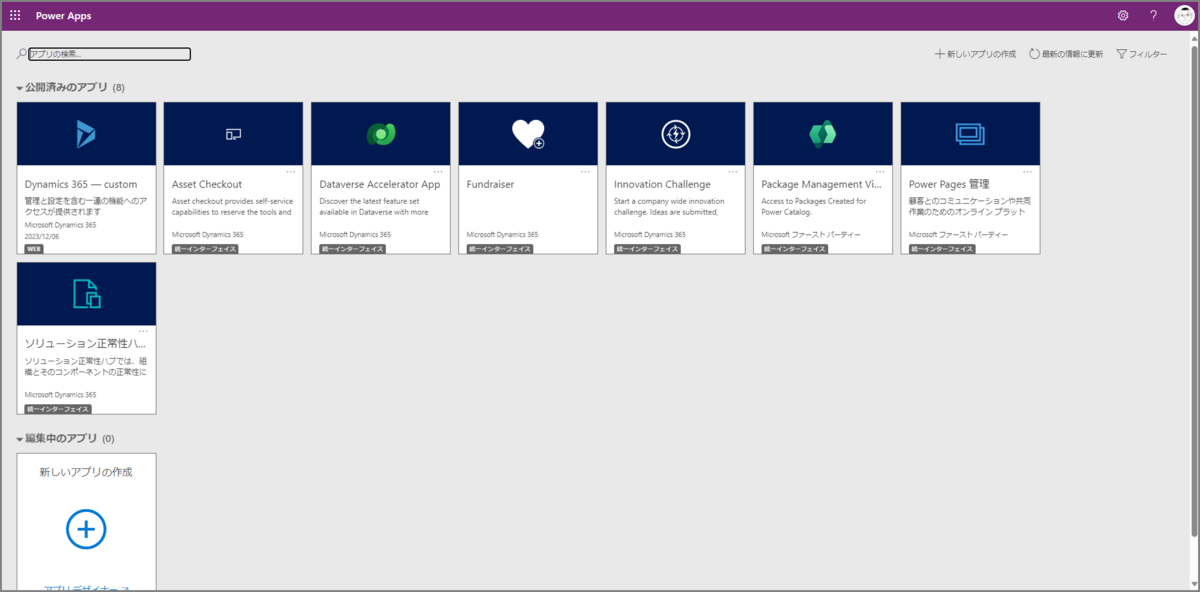Open the Innovation Challenge app title
Image resolution: width=1200 pixels, height=592 pixels.
point(662,185)
